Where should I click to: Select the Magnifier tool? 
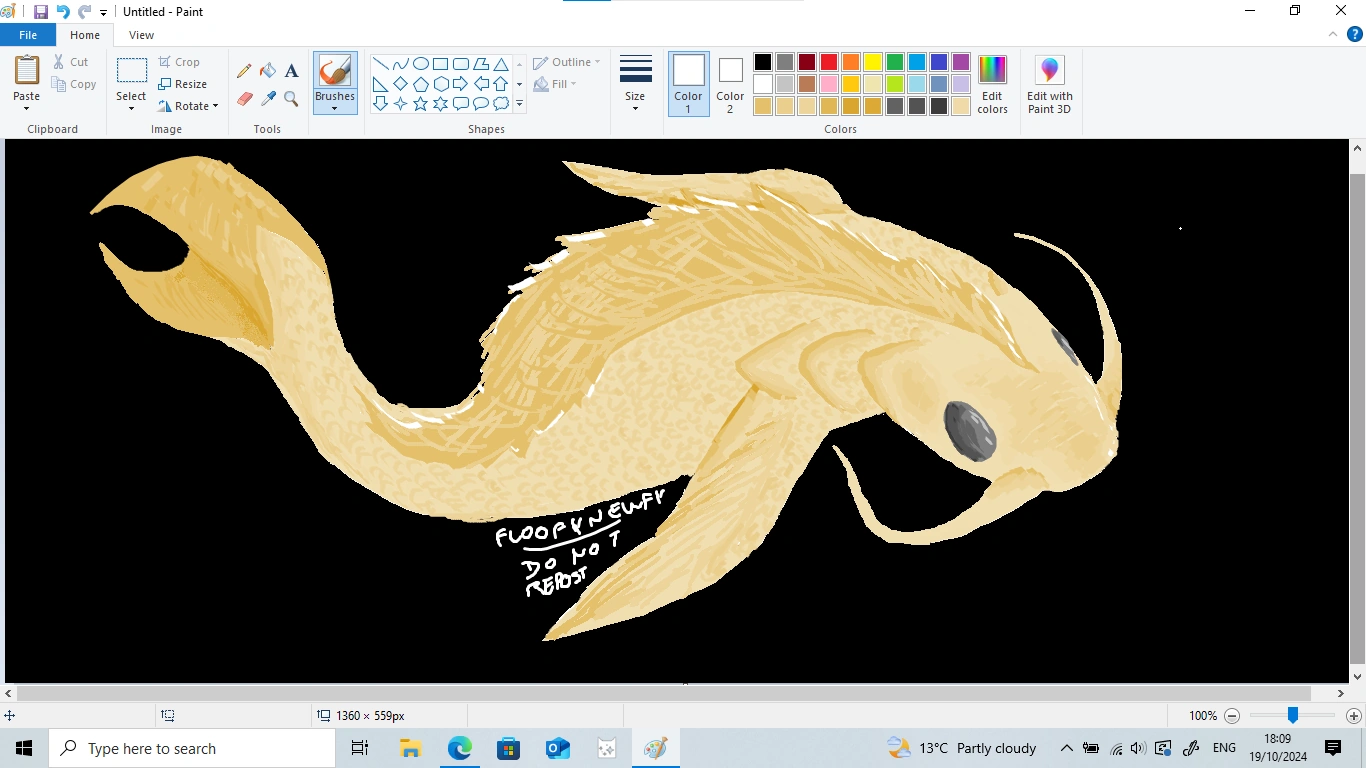pyautogui.click(x=291, y=99)
